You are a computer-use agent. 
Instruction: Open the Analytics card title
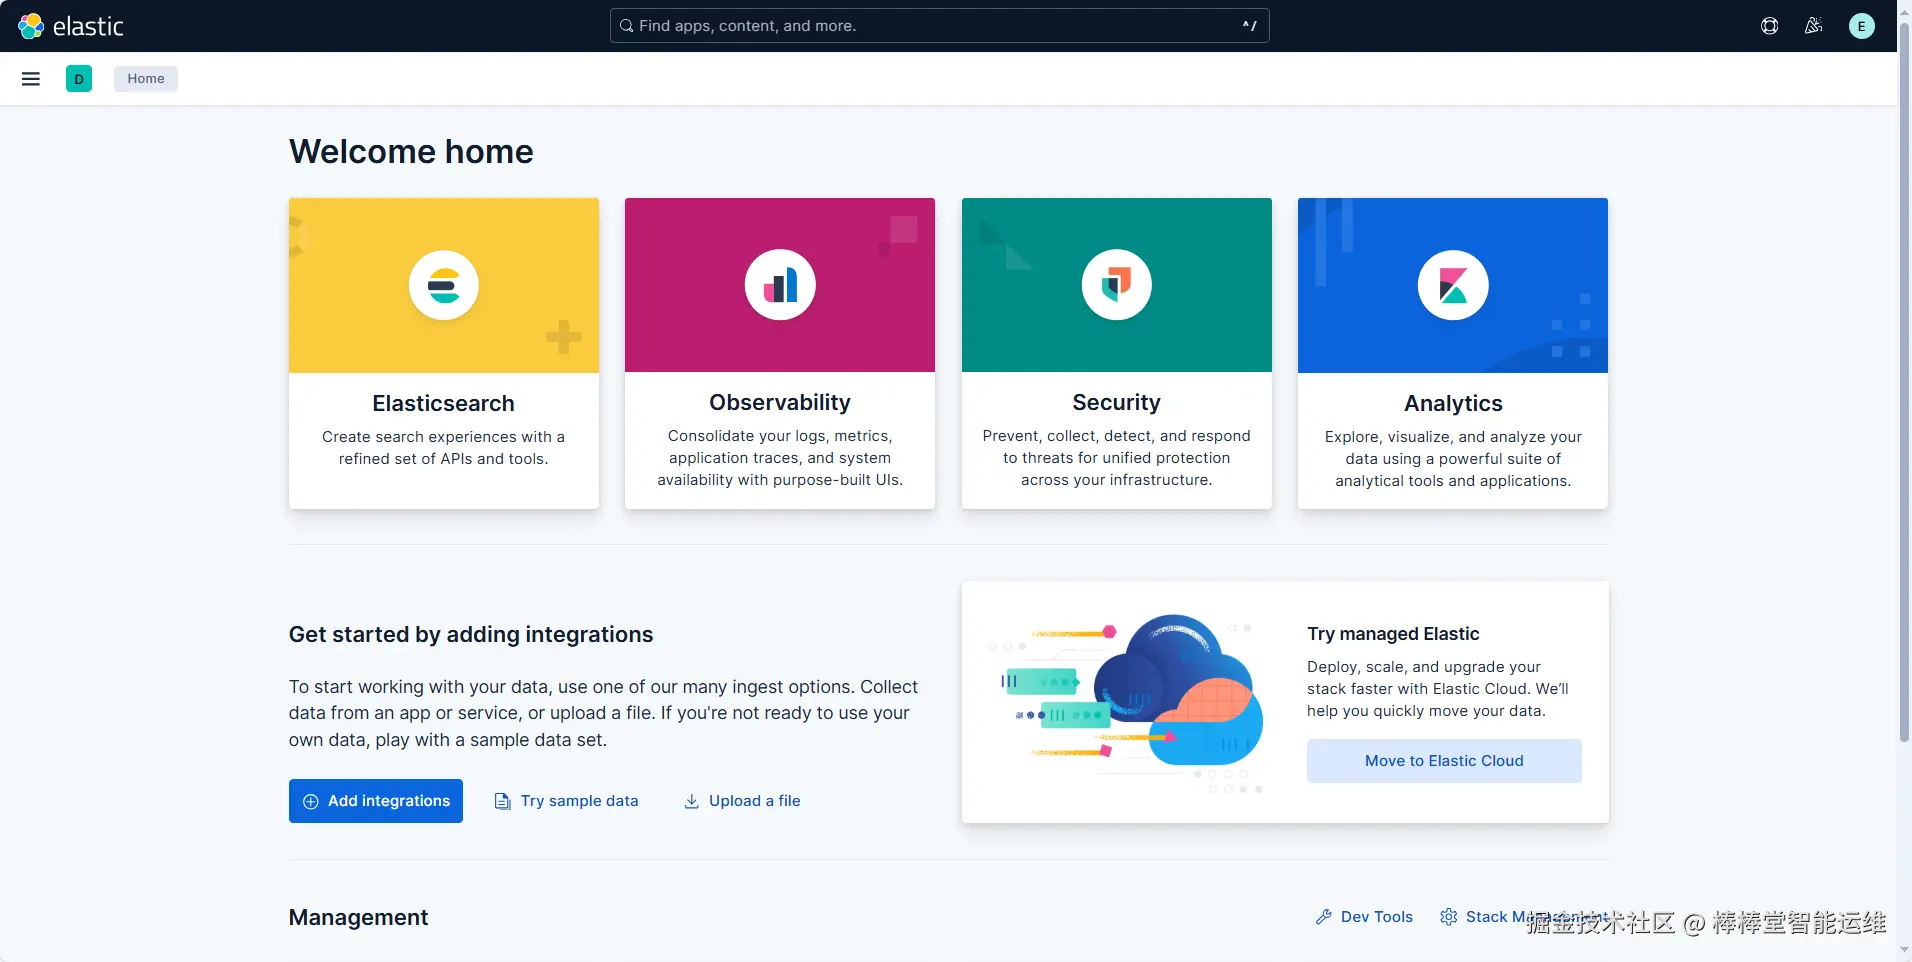click(x=1453, y=403)
